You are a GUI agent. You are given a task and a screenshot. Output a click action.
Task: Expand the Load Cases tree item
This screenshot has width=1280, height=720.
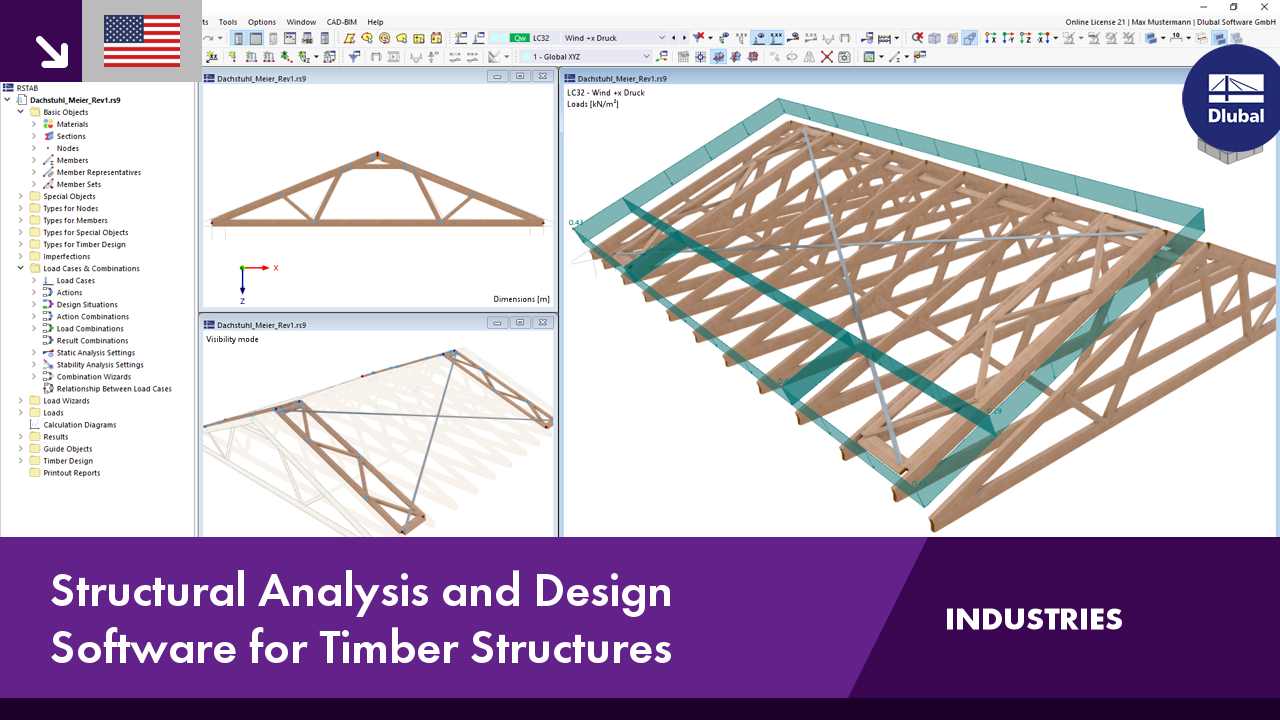(35, 280)
